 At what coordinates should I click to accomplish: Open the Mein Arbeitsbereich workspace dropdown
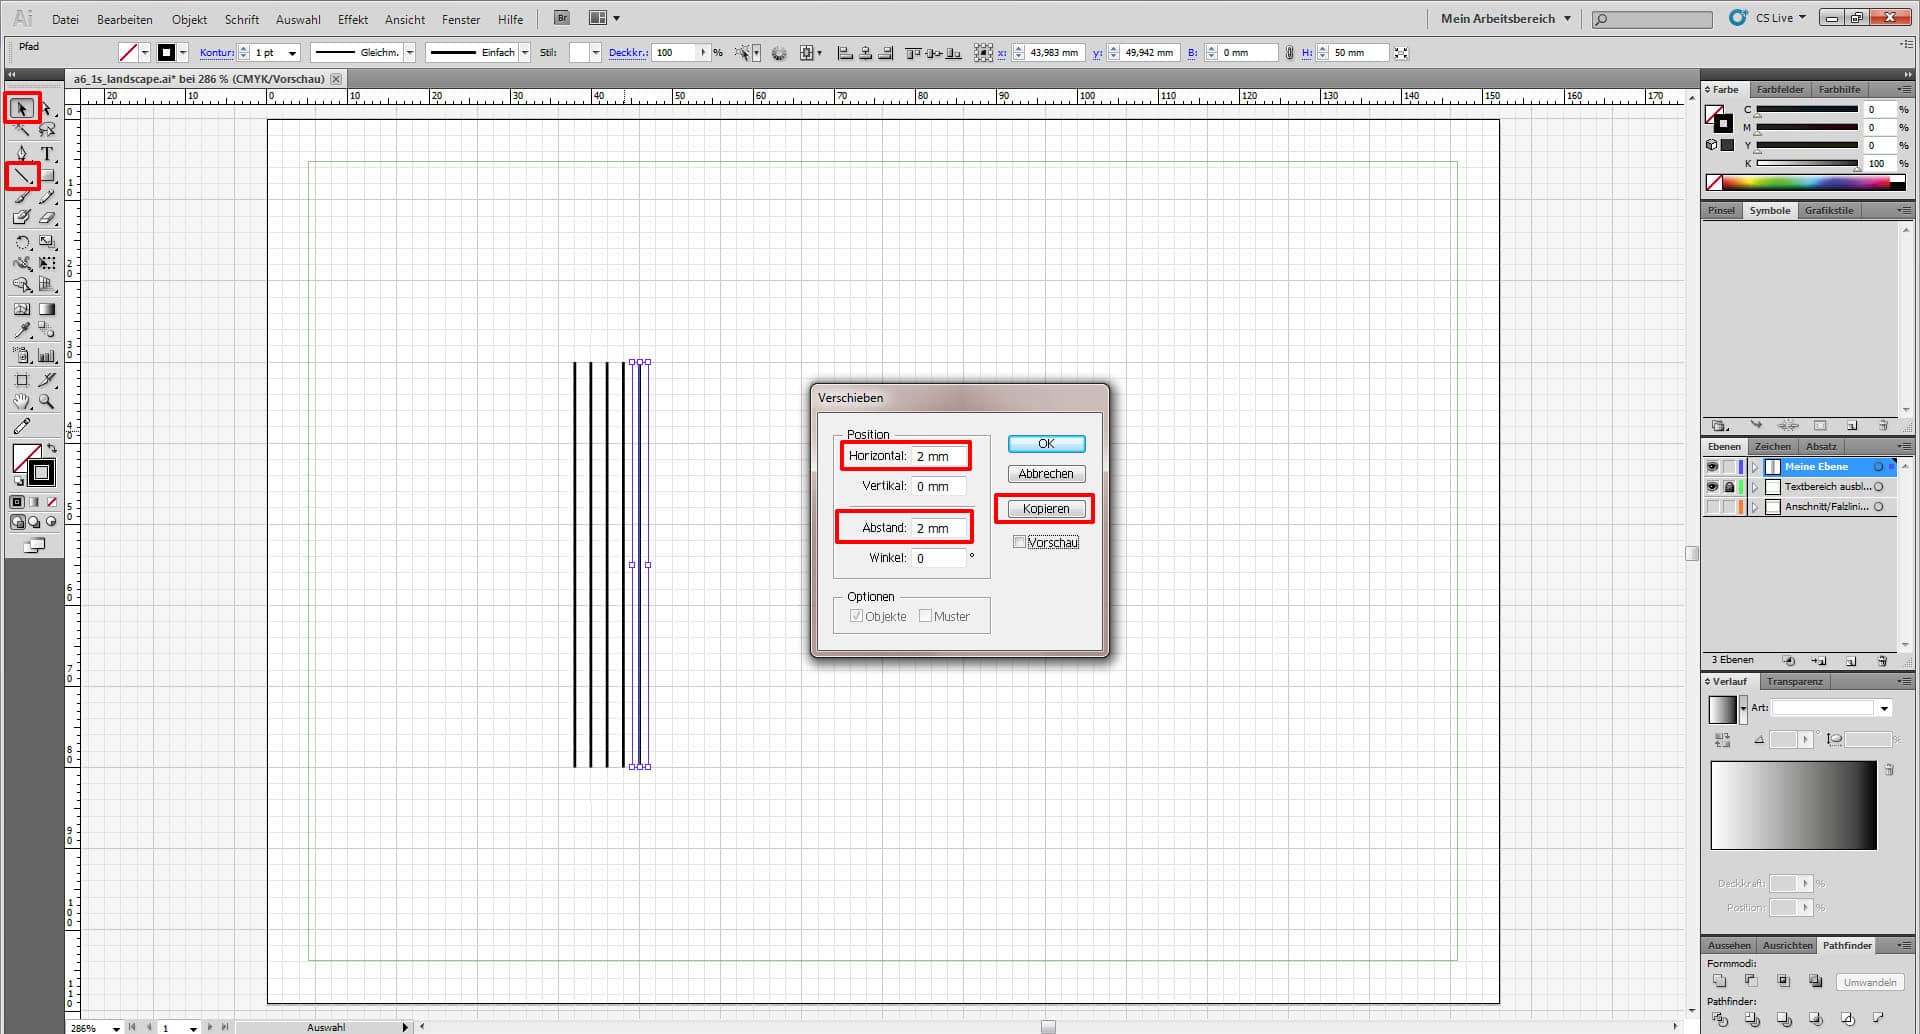pyautogui.click(x=1567, y=19)
